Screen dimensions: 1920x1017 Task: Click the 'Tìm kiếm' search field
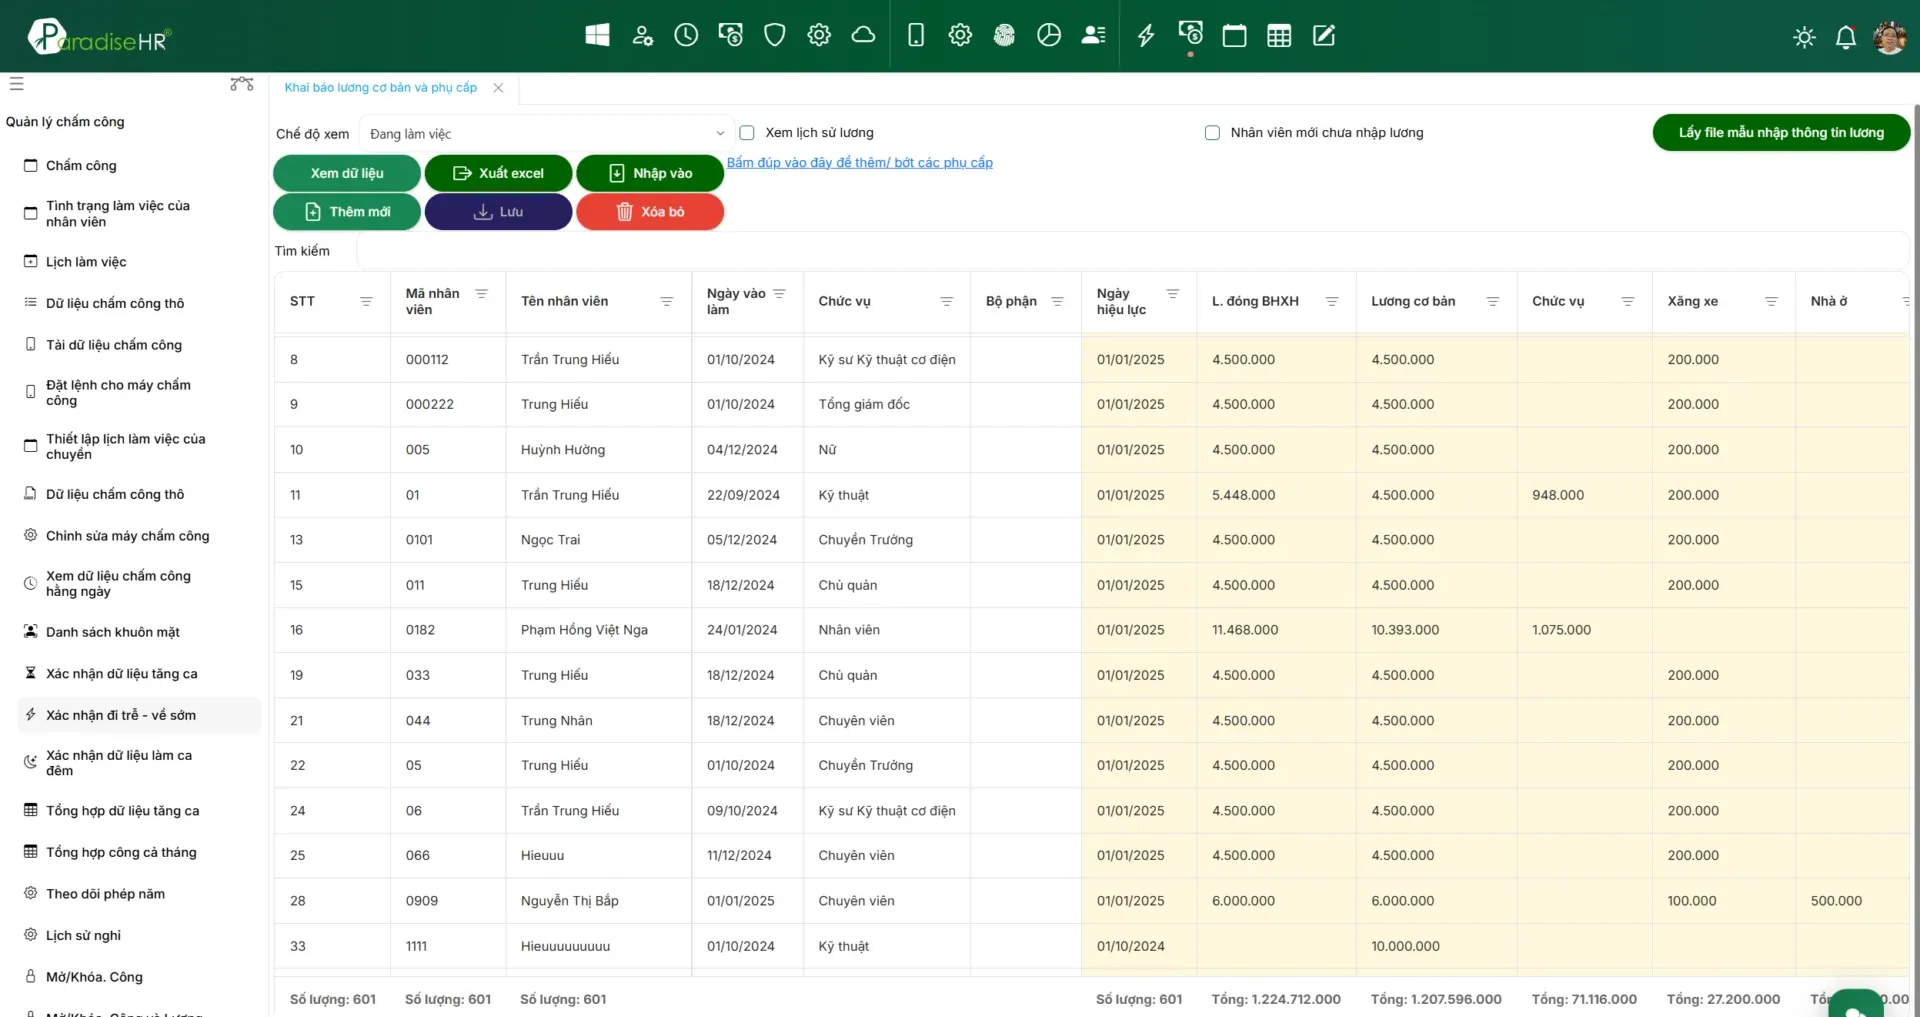1130,251
